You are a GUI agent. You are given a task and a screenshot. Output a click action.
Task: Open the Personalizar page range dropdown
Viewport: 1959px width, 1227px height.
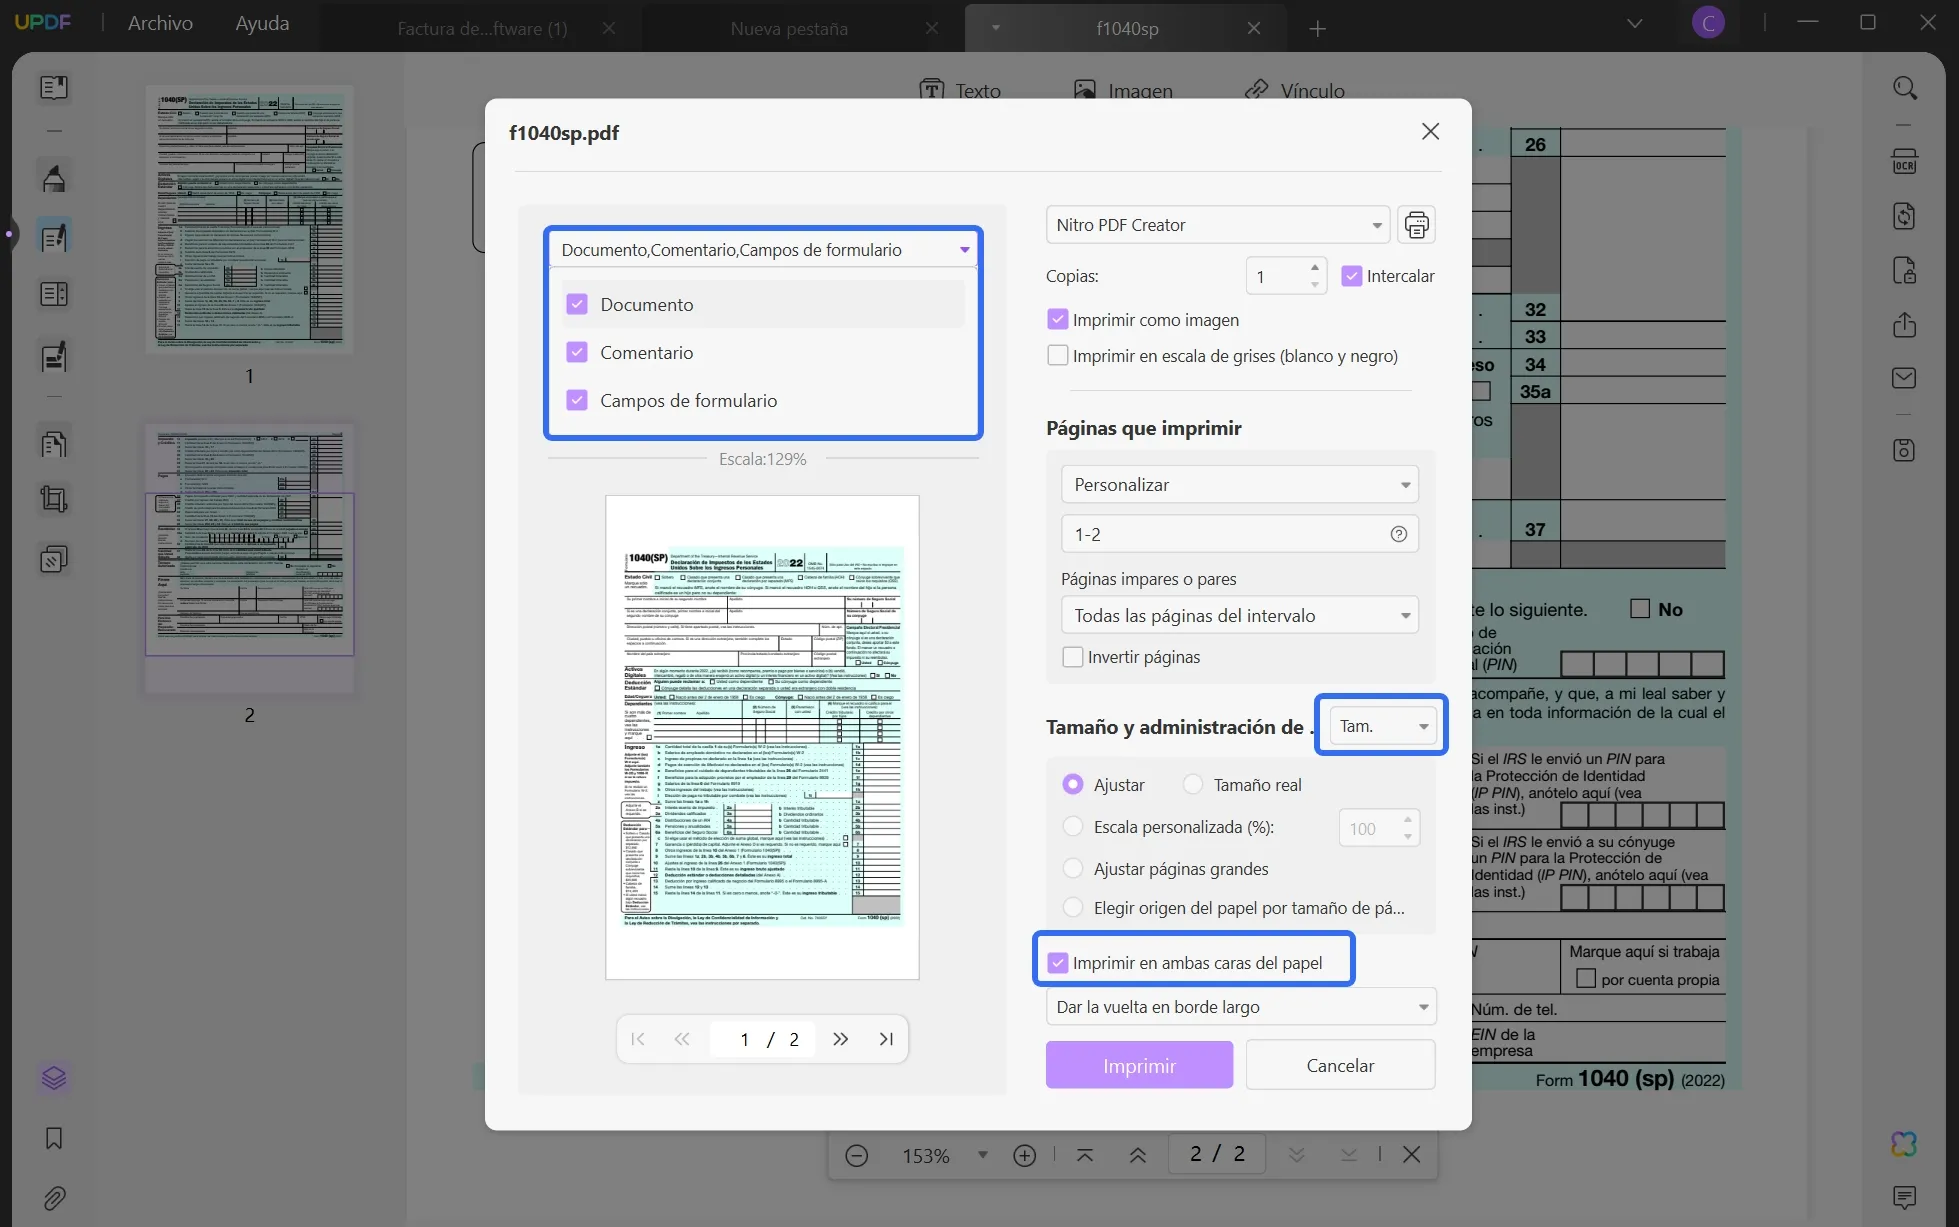[x=1240, y=484]
